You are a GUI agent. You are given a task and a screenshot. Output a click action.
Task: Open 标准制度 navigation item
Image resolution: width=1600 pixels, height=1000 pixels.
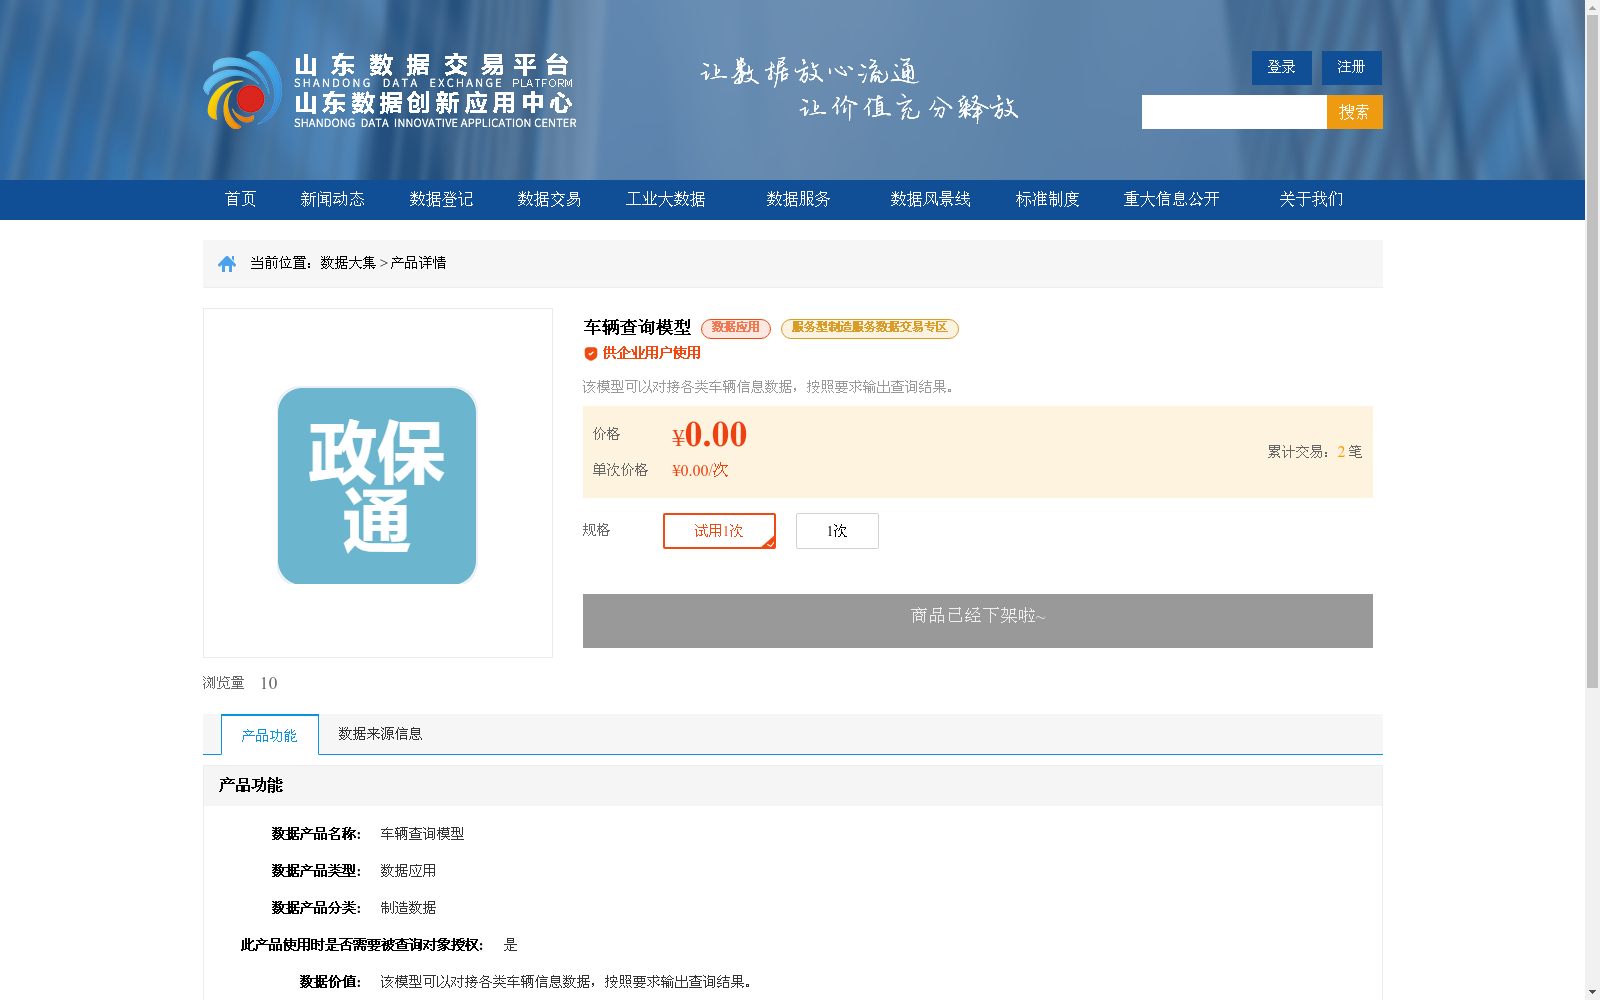click(x=1047, y=199)
